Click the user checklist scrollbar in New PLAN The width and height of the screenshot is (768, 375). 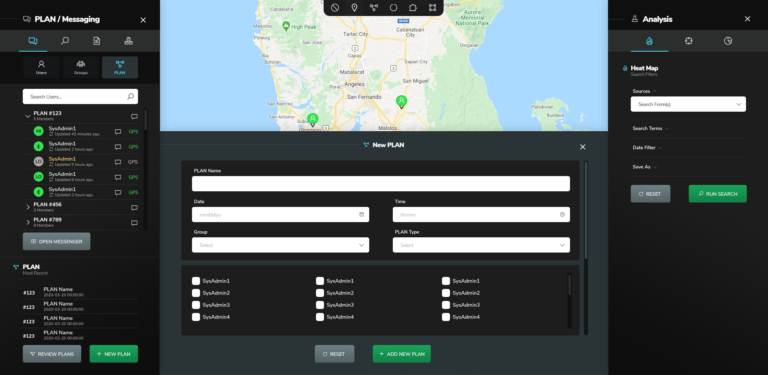tap(569, 285)
